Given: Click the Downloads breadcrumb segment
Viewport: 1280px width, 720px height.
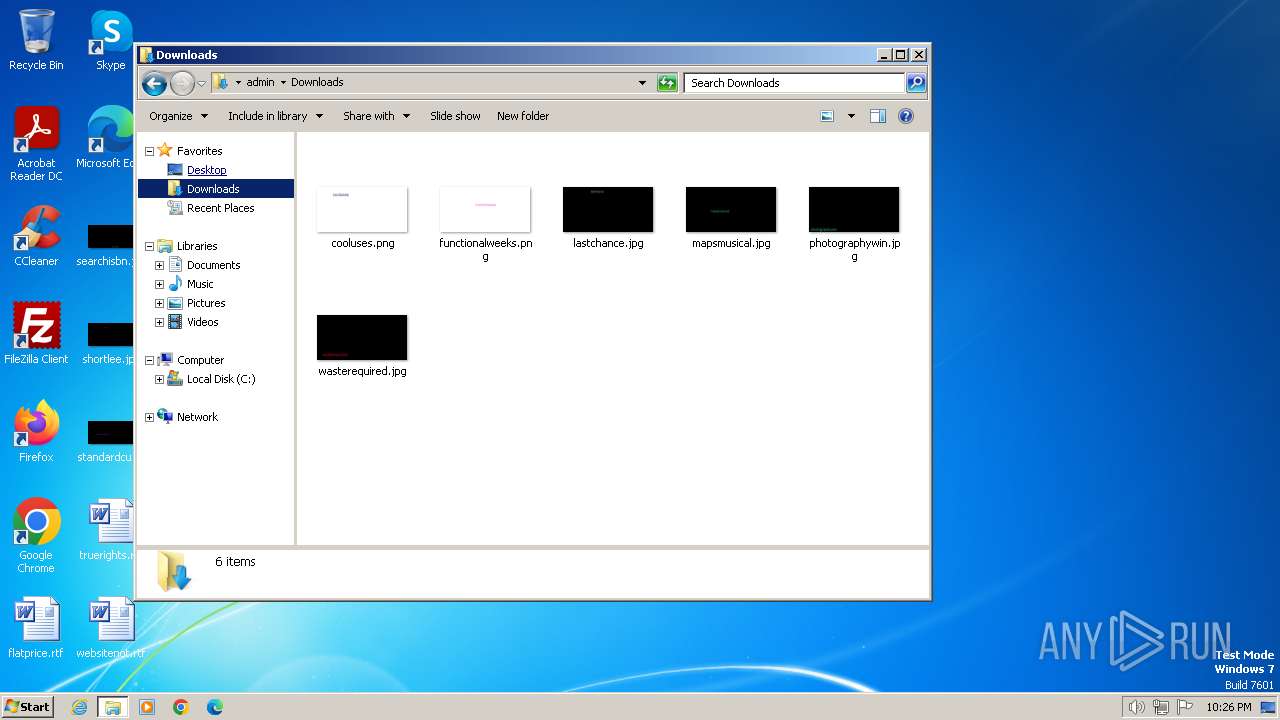Looking at the screenshot, I should pos(317,82).
